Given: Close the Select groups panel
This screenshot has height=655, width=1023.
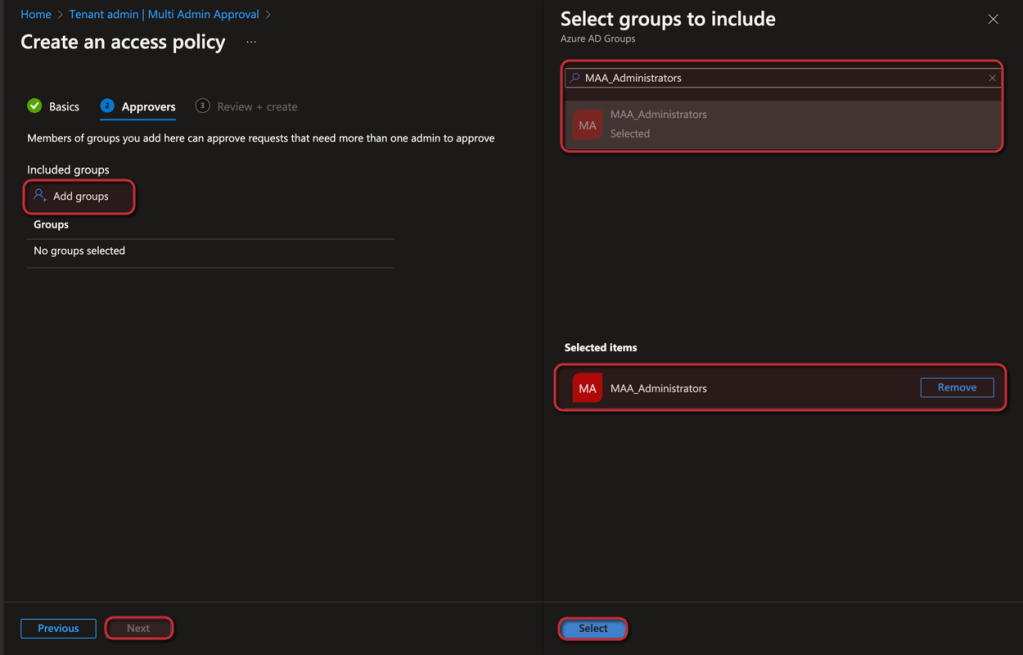Looking at the screenshot, I should click(x=993, y=19).
